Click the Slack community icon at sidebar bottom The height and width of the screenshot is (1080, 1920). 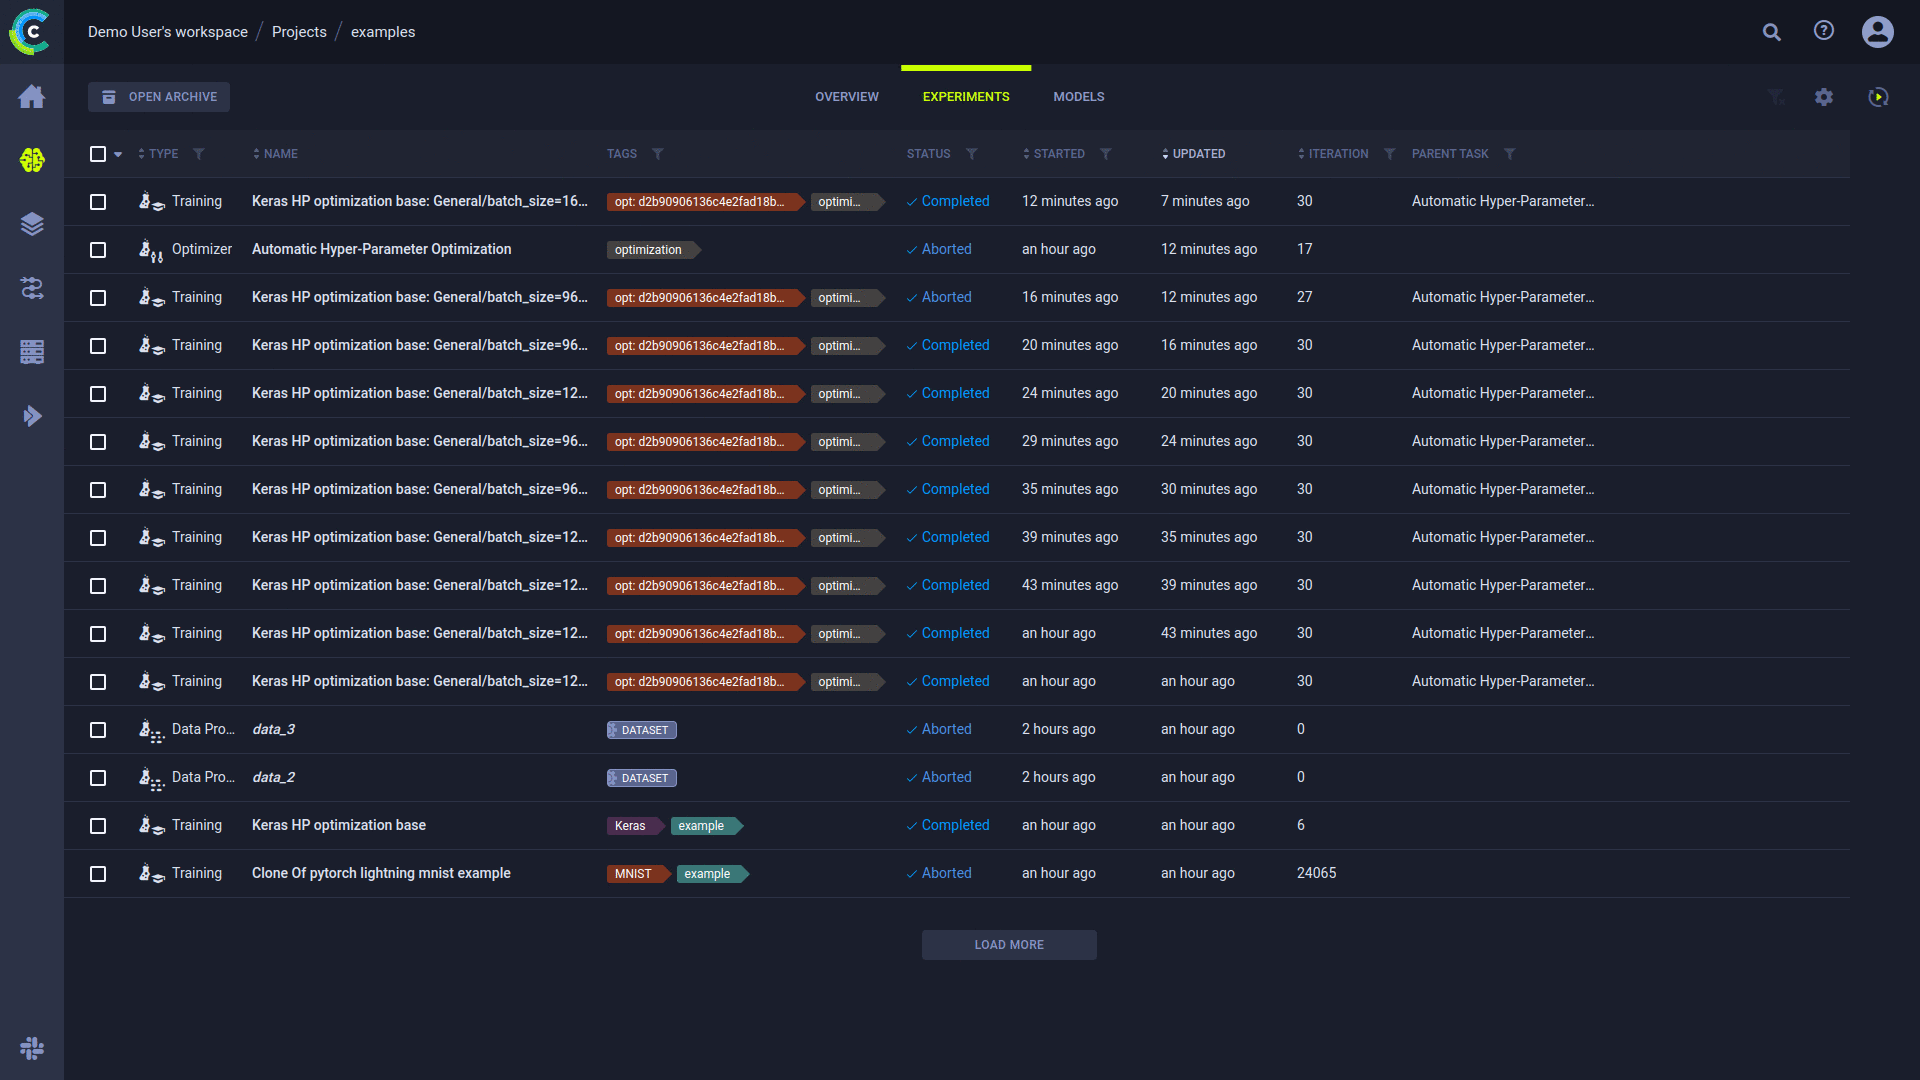[x=31, y=1048]
